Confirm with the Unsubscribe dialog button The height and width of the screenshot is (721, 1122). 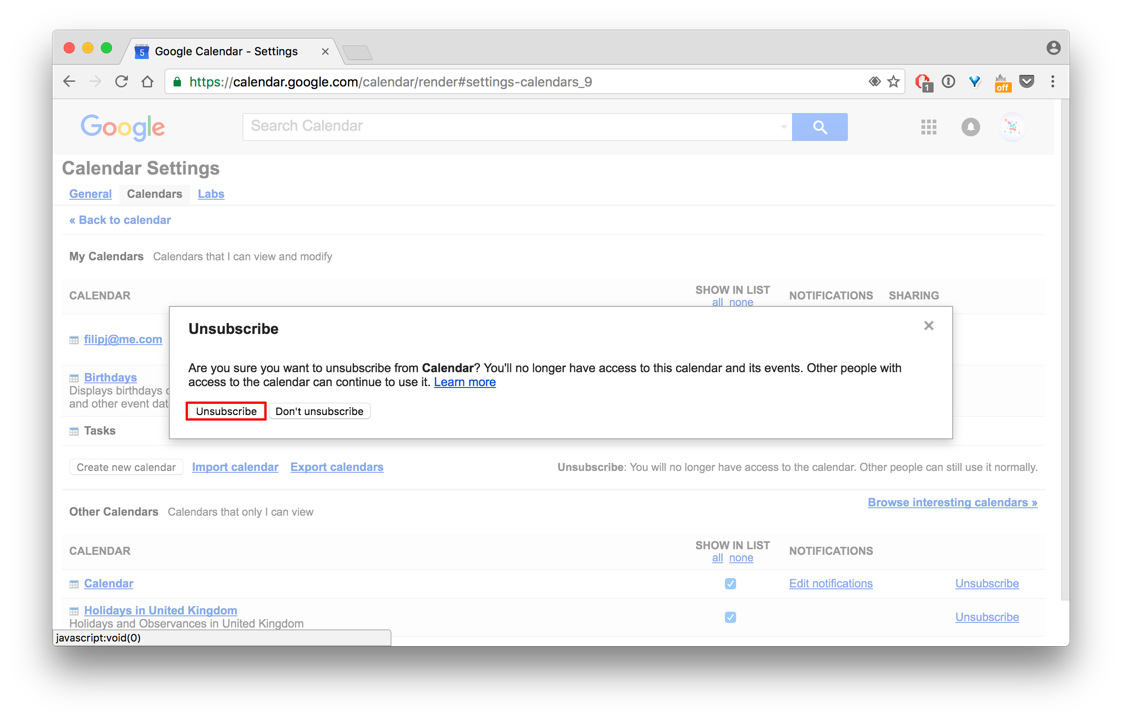pyautogui.click(x=226, y=411)
